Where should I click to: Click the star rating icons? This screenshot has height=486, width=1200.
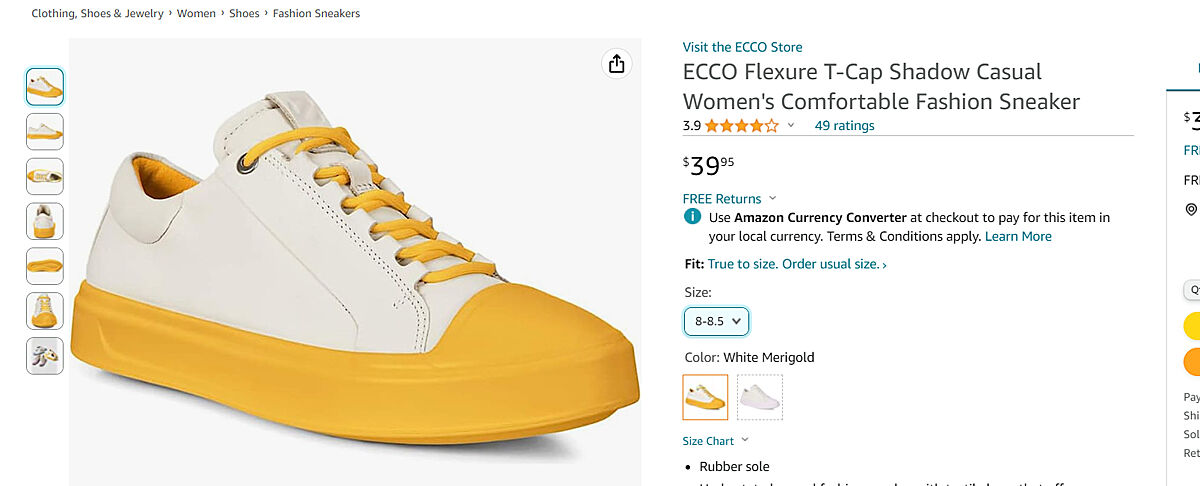click(741, 126)
